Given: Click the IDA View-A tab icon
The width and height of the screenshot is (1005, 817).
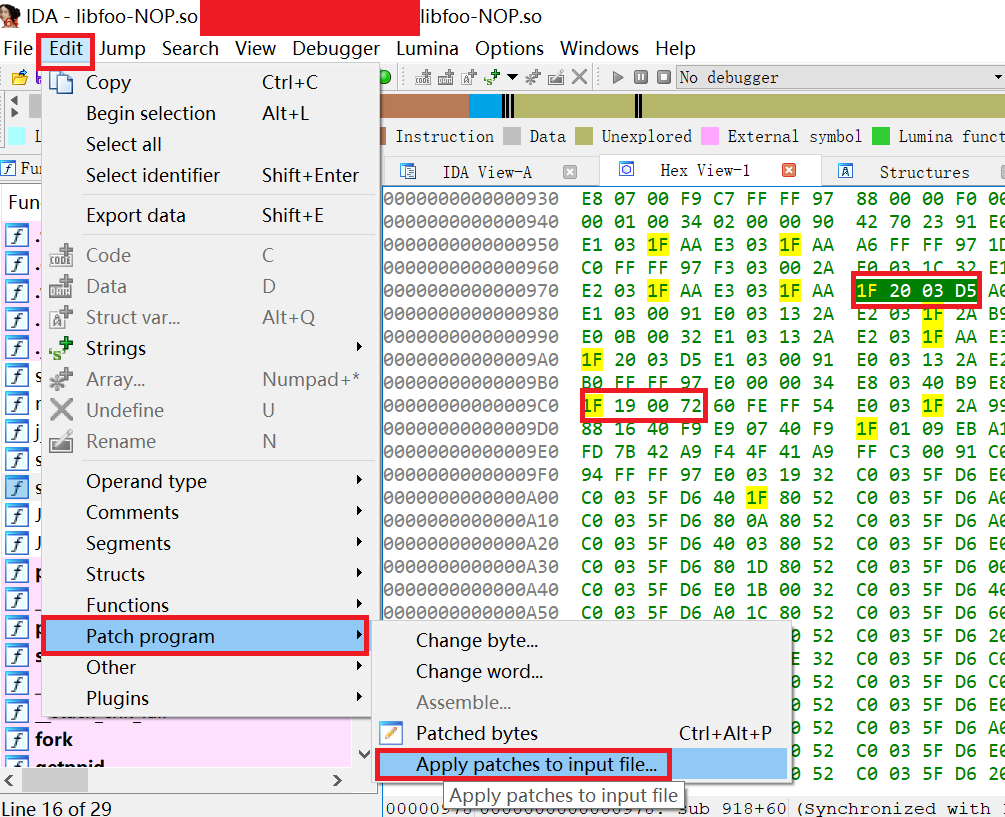Looking at the screenshot, I should pyautogui.click(x=408, y=172).
